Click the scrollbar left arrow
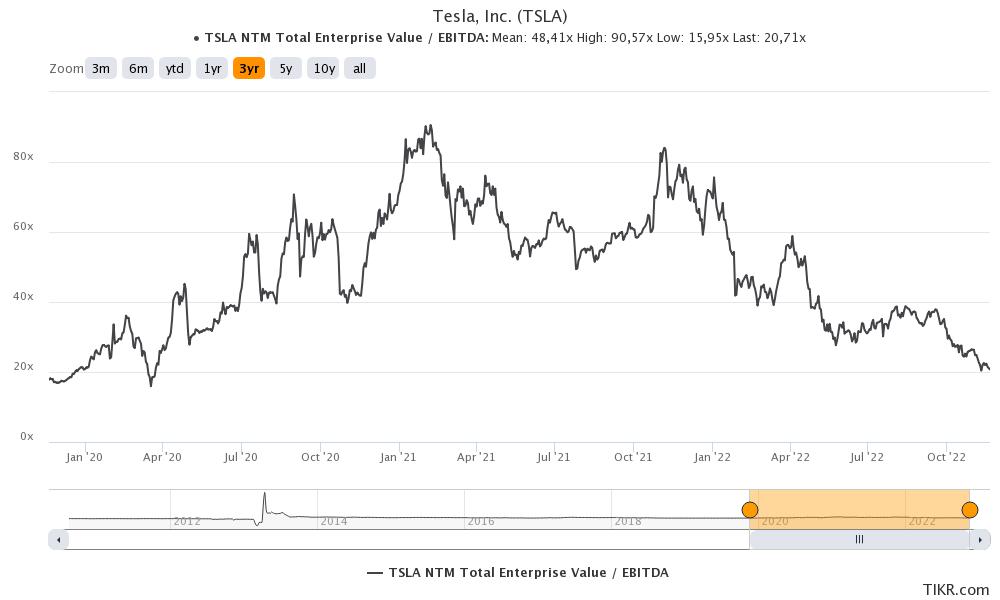The height and width of the screenshot is (600, 1000). point(58,540)
